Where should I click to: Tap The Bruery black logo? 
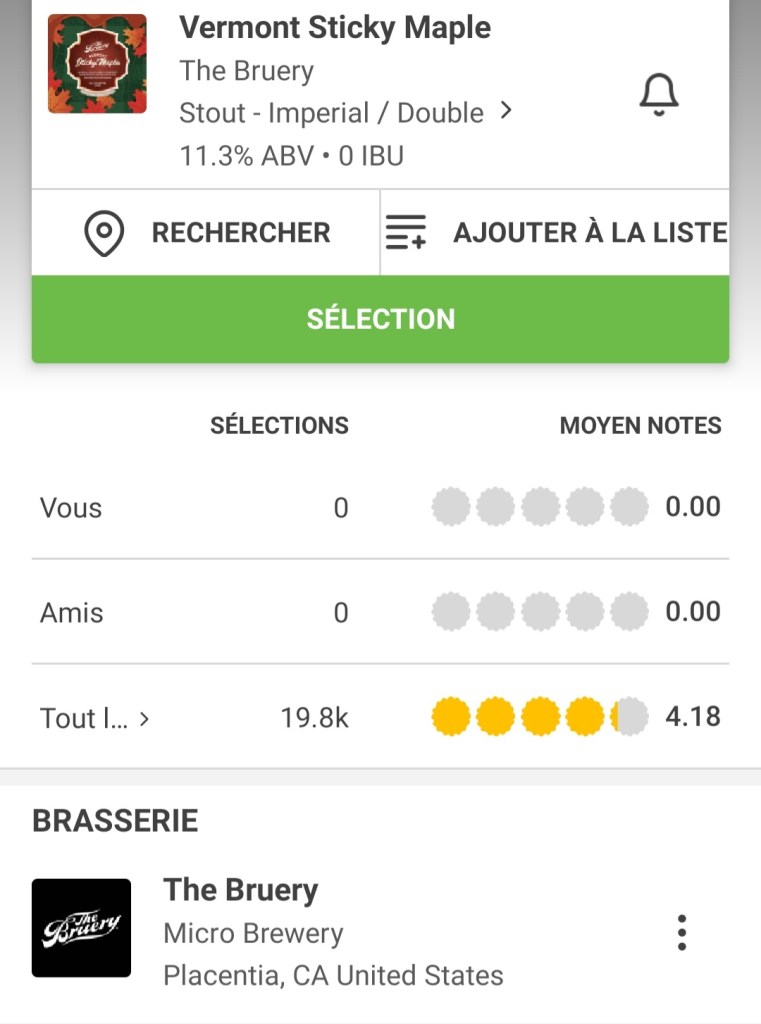click(81, 928)
